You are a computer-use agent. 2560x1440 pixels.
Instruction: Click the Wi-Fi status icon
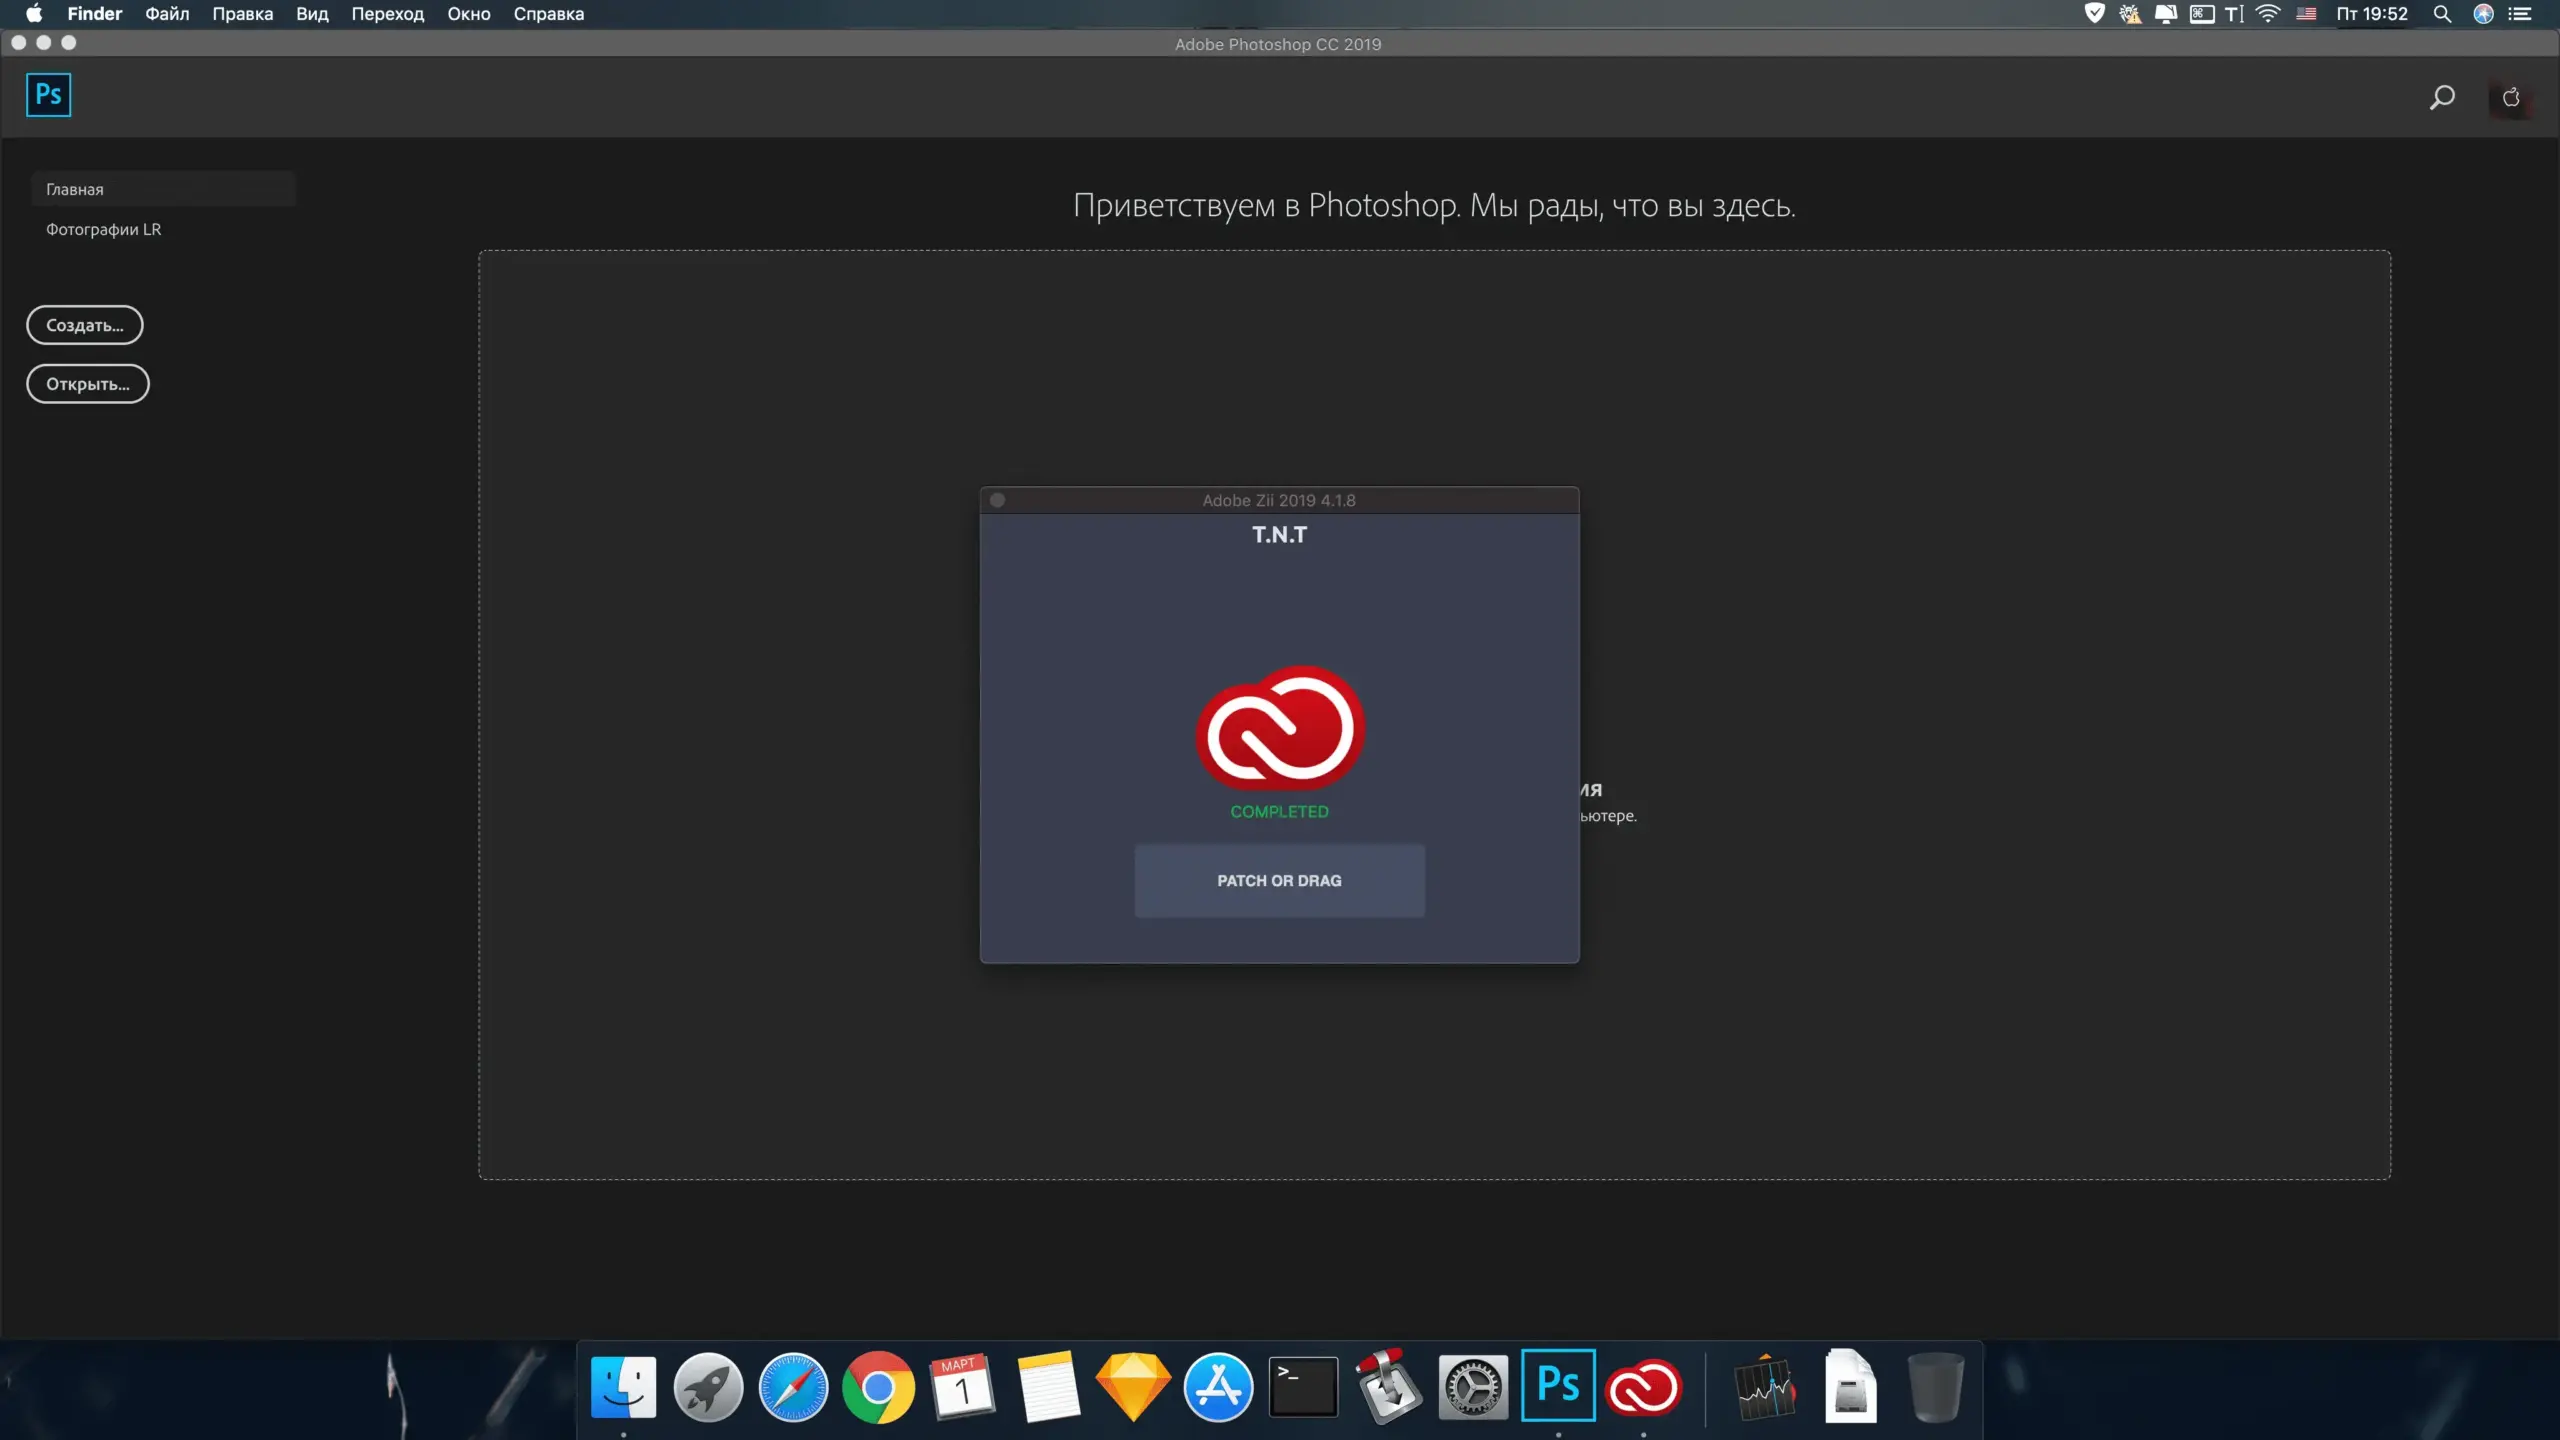point(2268,14)
